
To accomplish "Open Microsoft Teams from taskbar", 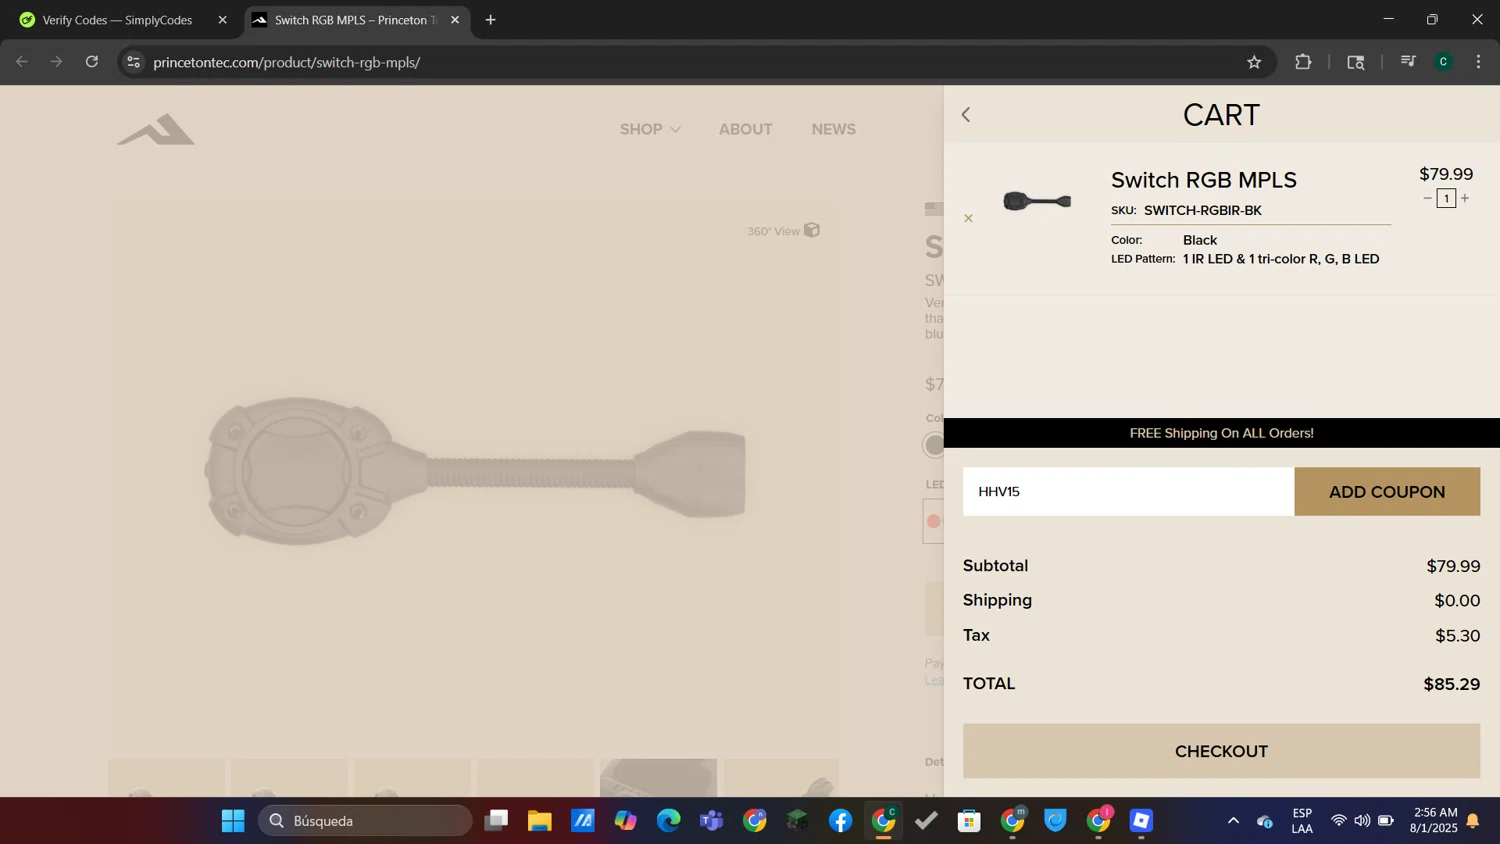I will coord(712,821).
